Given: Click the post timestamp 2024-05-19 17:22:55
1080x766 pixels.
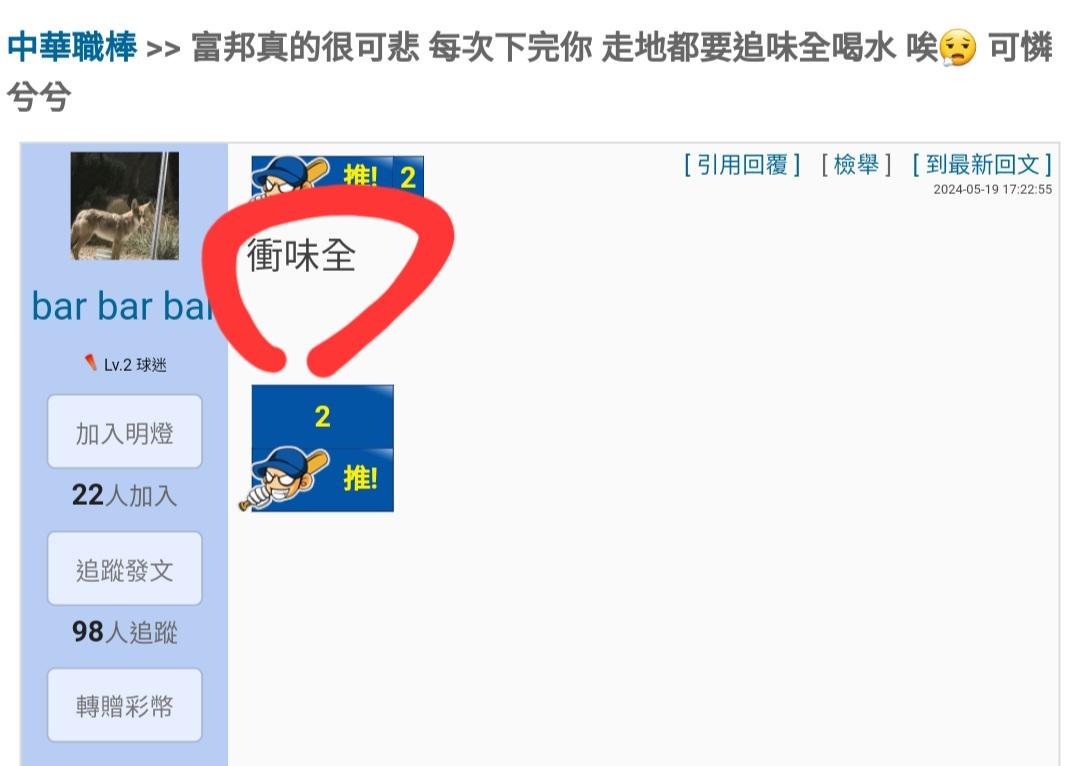Looking at the screenshot, I should (993, 189).
